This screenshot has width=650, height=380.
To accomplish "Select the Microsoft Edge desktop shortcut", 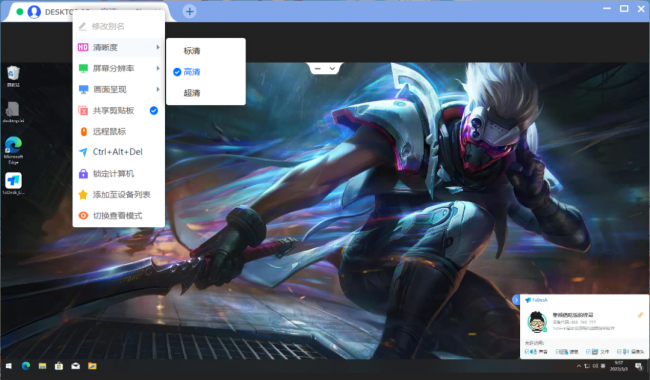I will tap(13, 150).
